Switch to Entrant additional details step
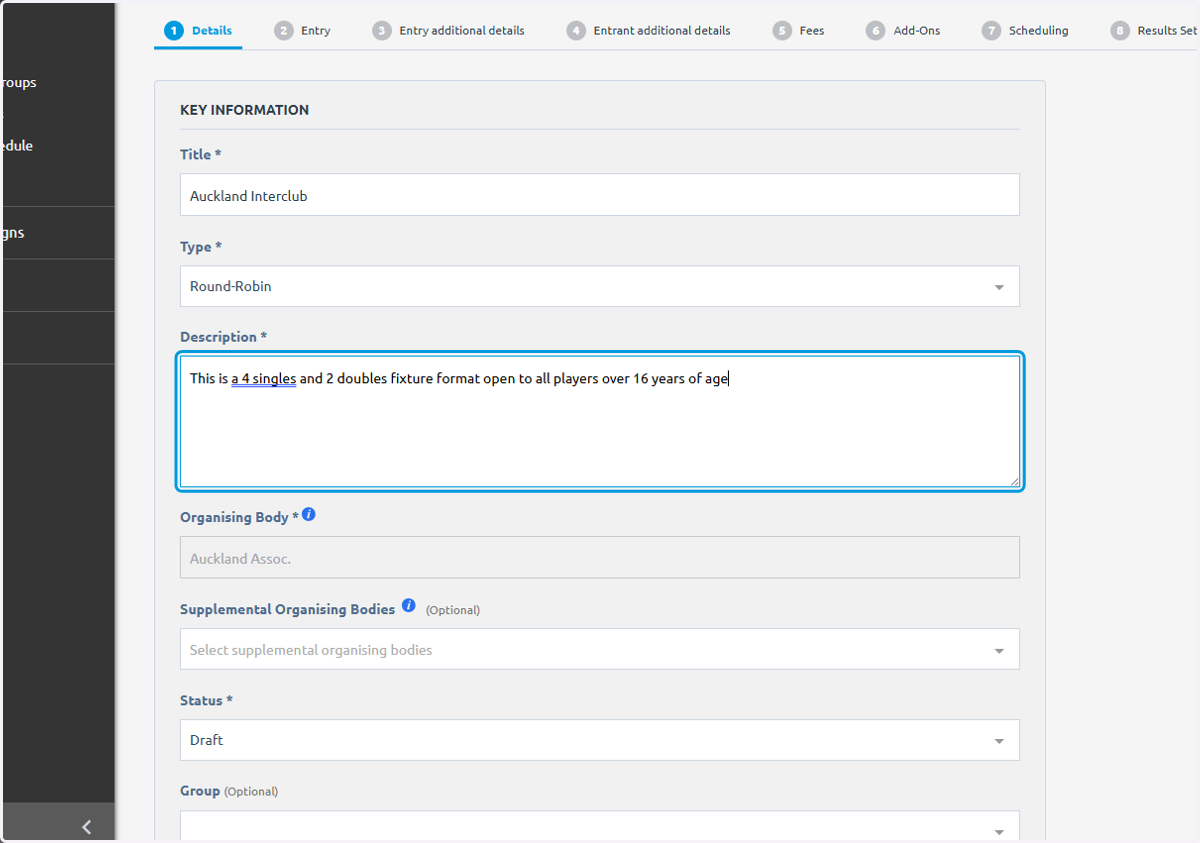This screenshot has width=1200, height=843. tap(648, 31)
